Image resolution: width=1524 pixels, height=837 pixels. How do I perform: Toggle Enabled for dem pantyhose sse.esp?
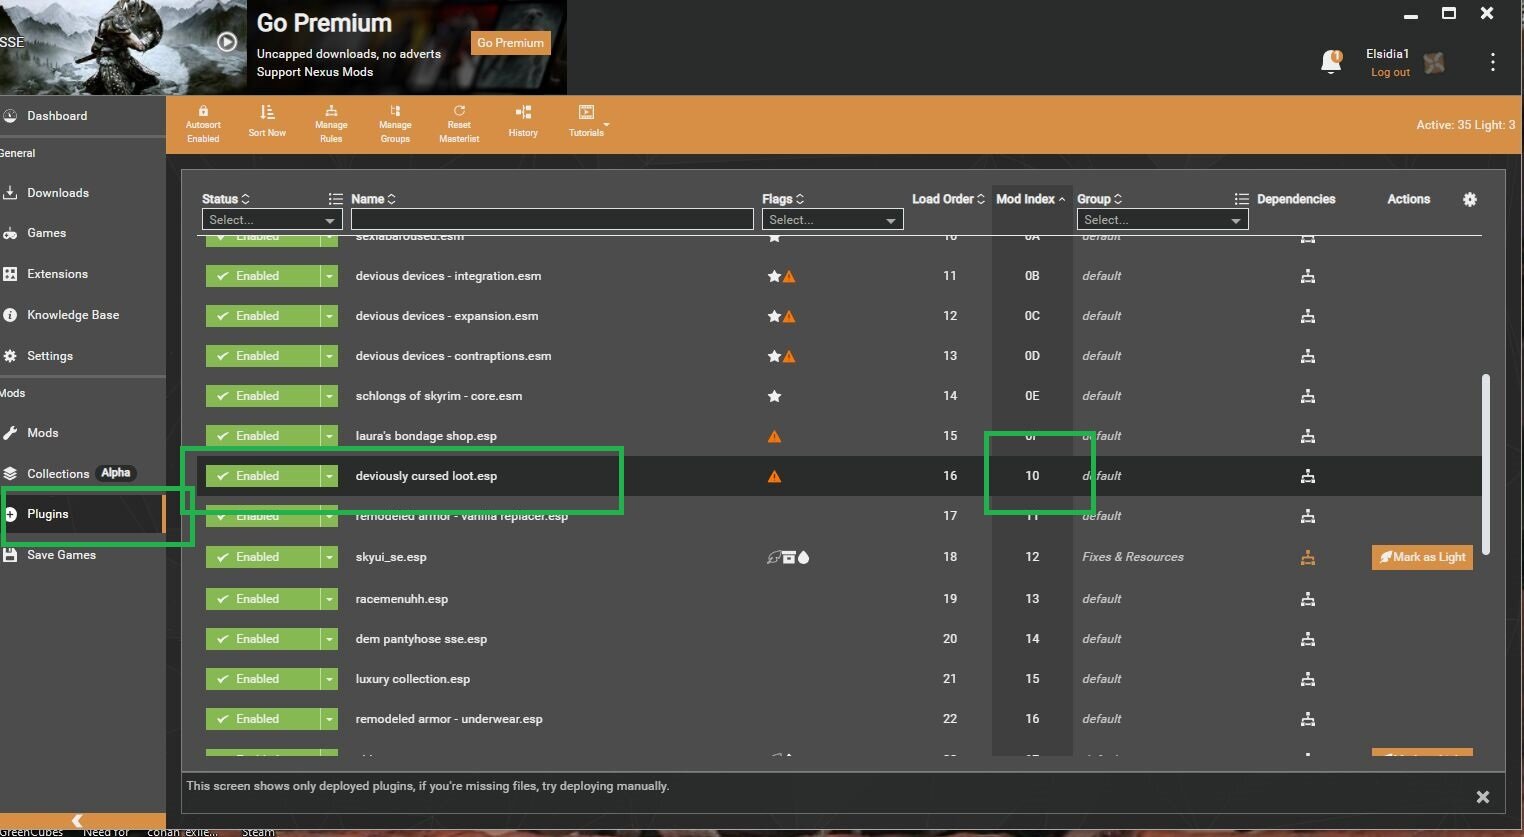click(262, 639)
